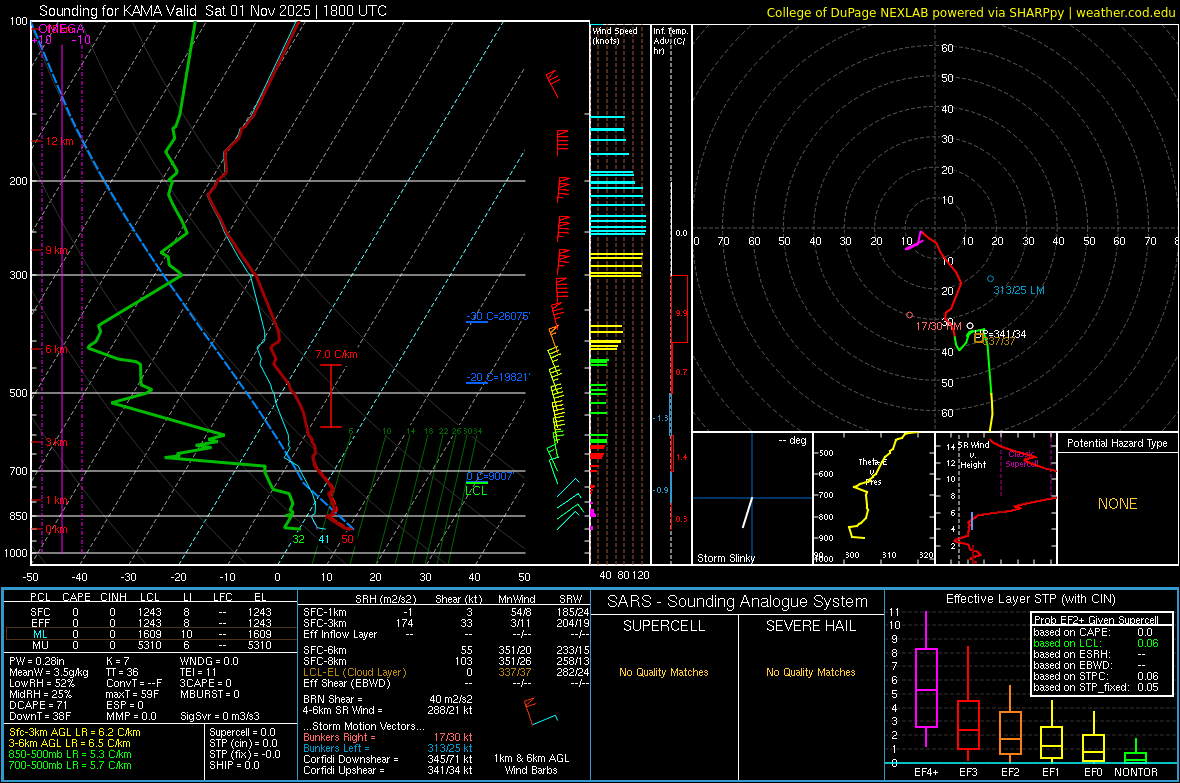Select the SFC parcel row
This screenshot has width=1180, height=783.
151,612
